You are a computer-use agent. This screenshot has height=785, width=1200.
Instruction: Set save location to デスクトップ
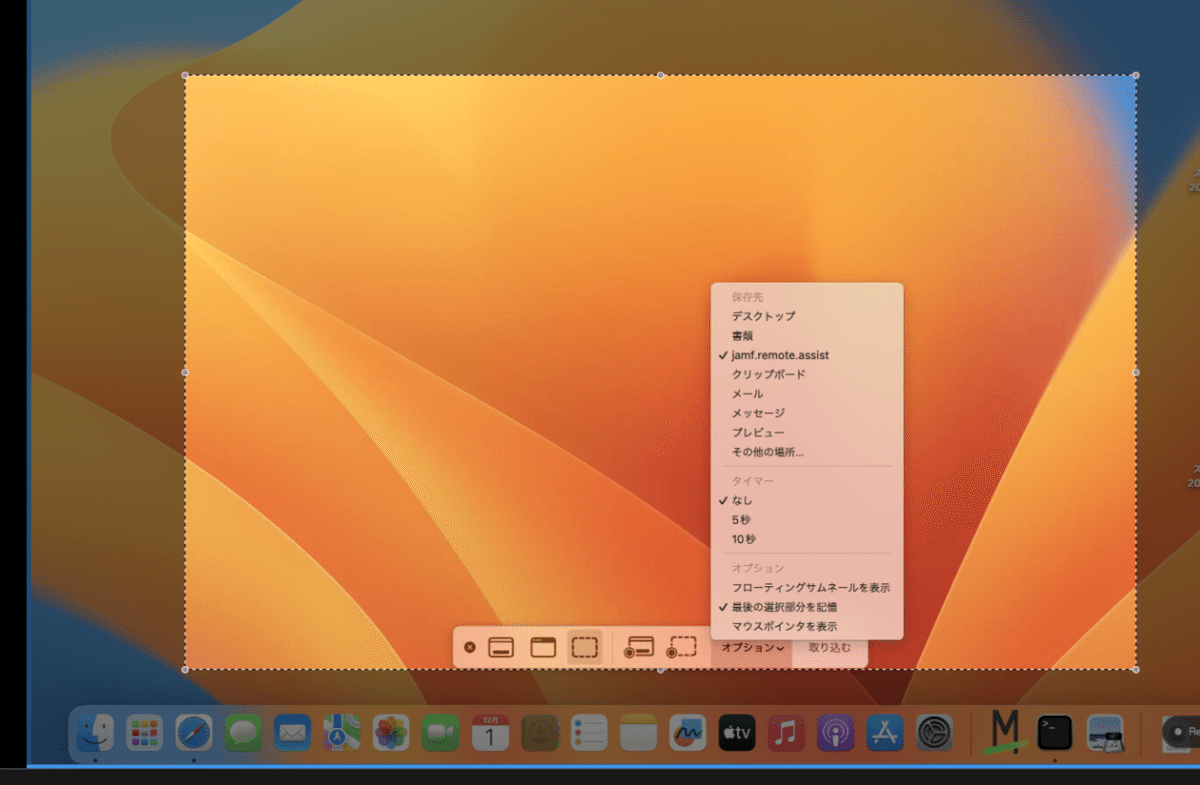(x=763, y=316)
